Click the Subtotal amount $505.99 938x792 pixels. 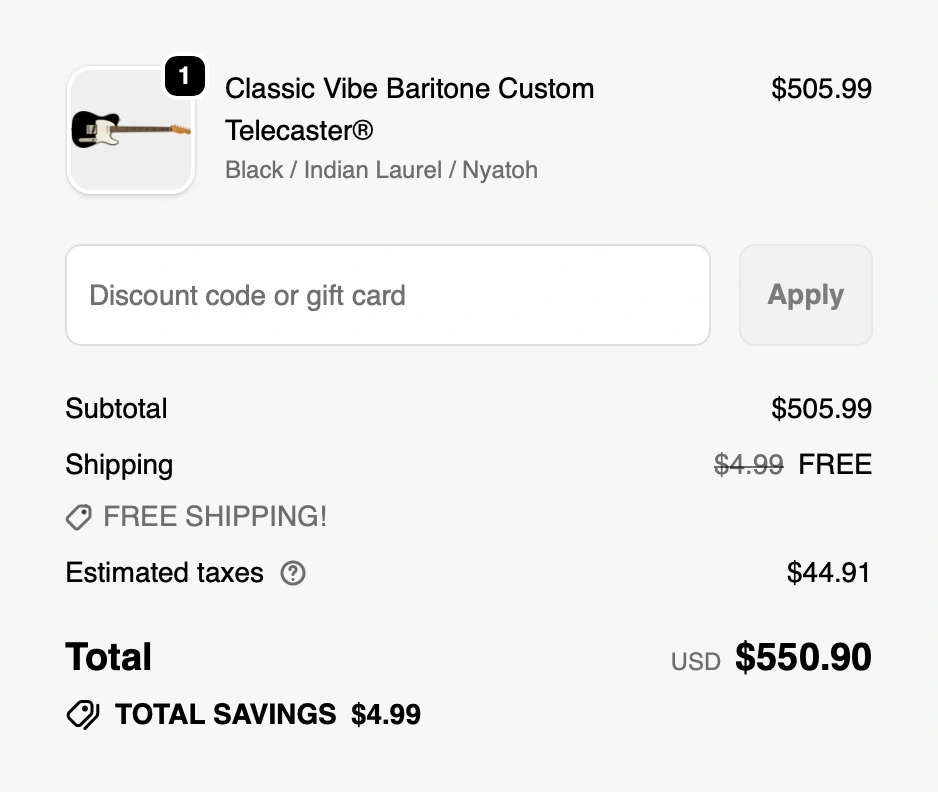[x=821, y=408]
